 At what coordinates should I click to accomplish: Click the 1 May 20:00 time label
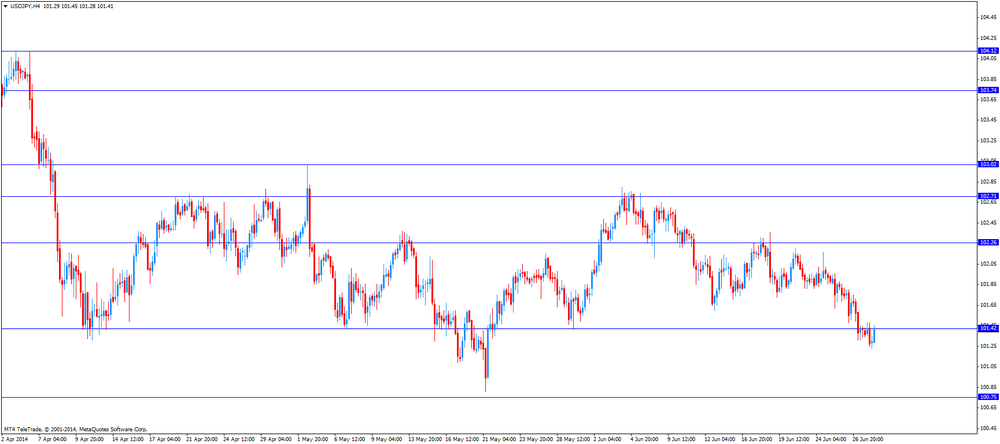312,440
